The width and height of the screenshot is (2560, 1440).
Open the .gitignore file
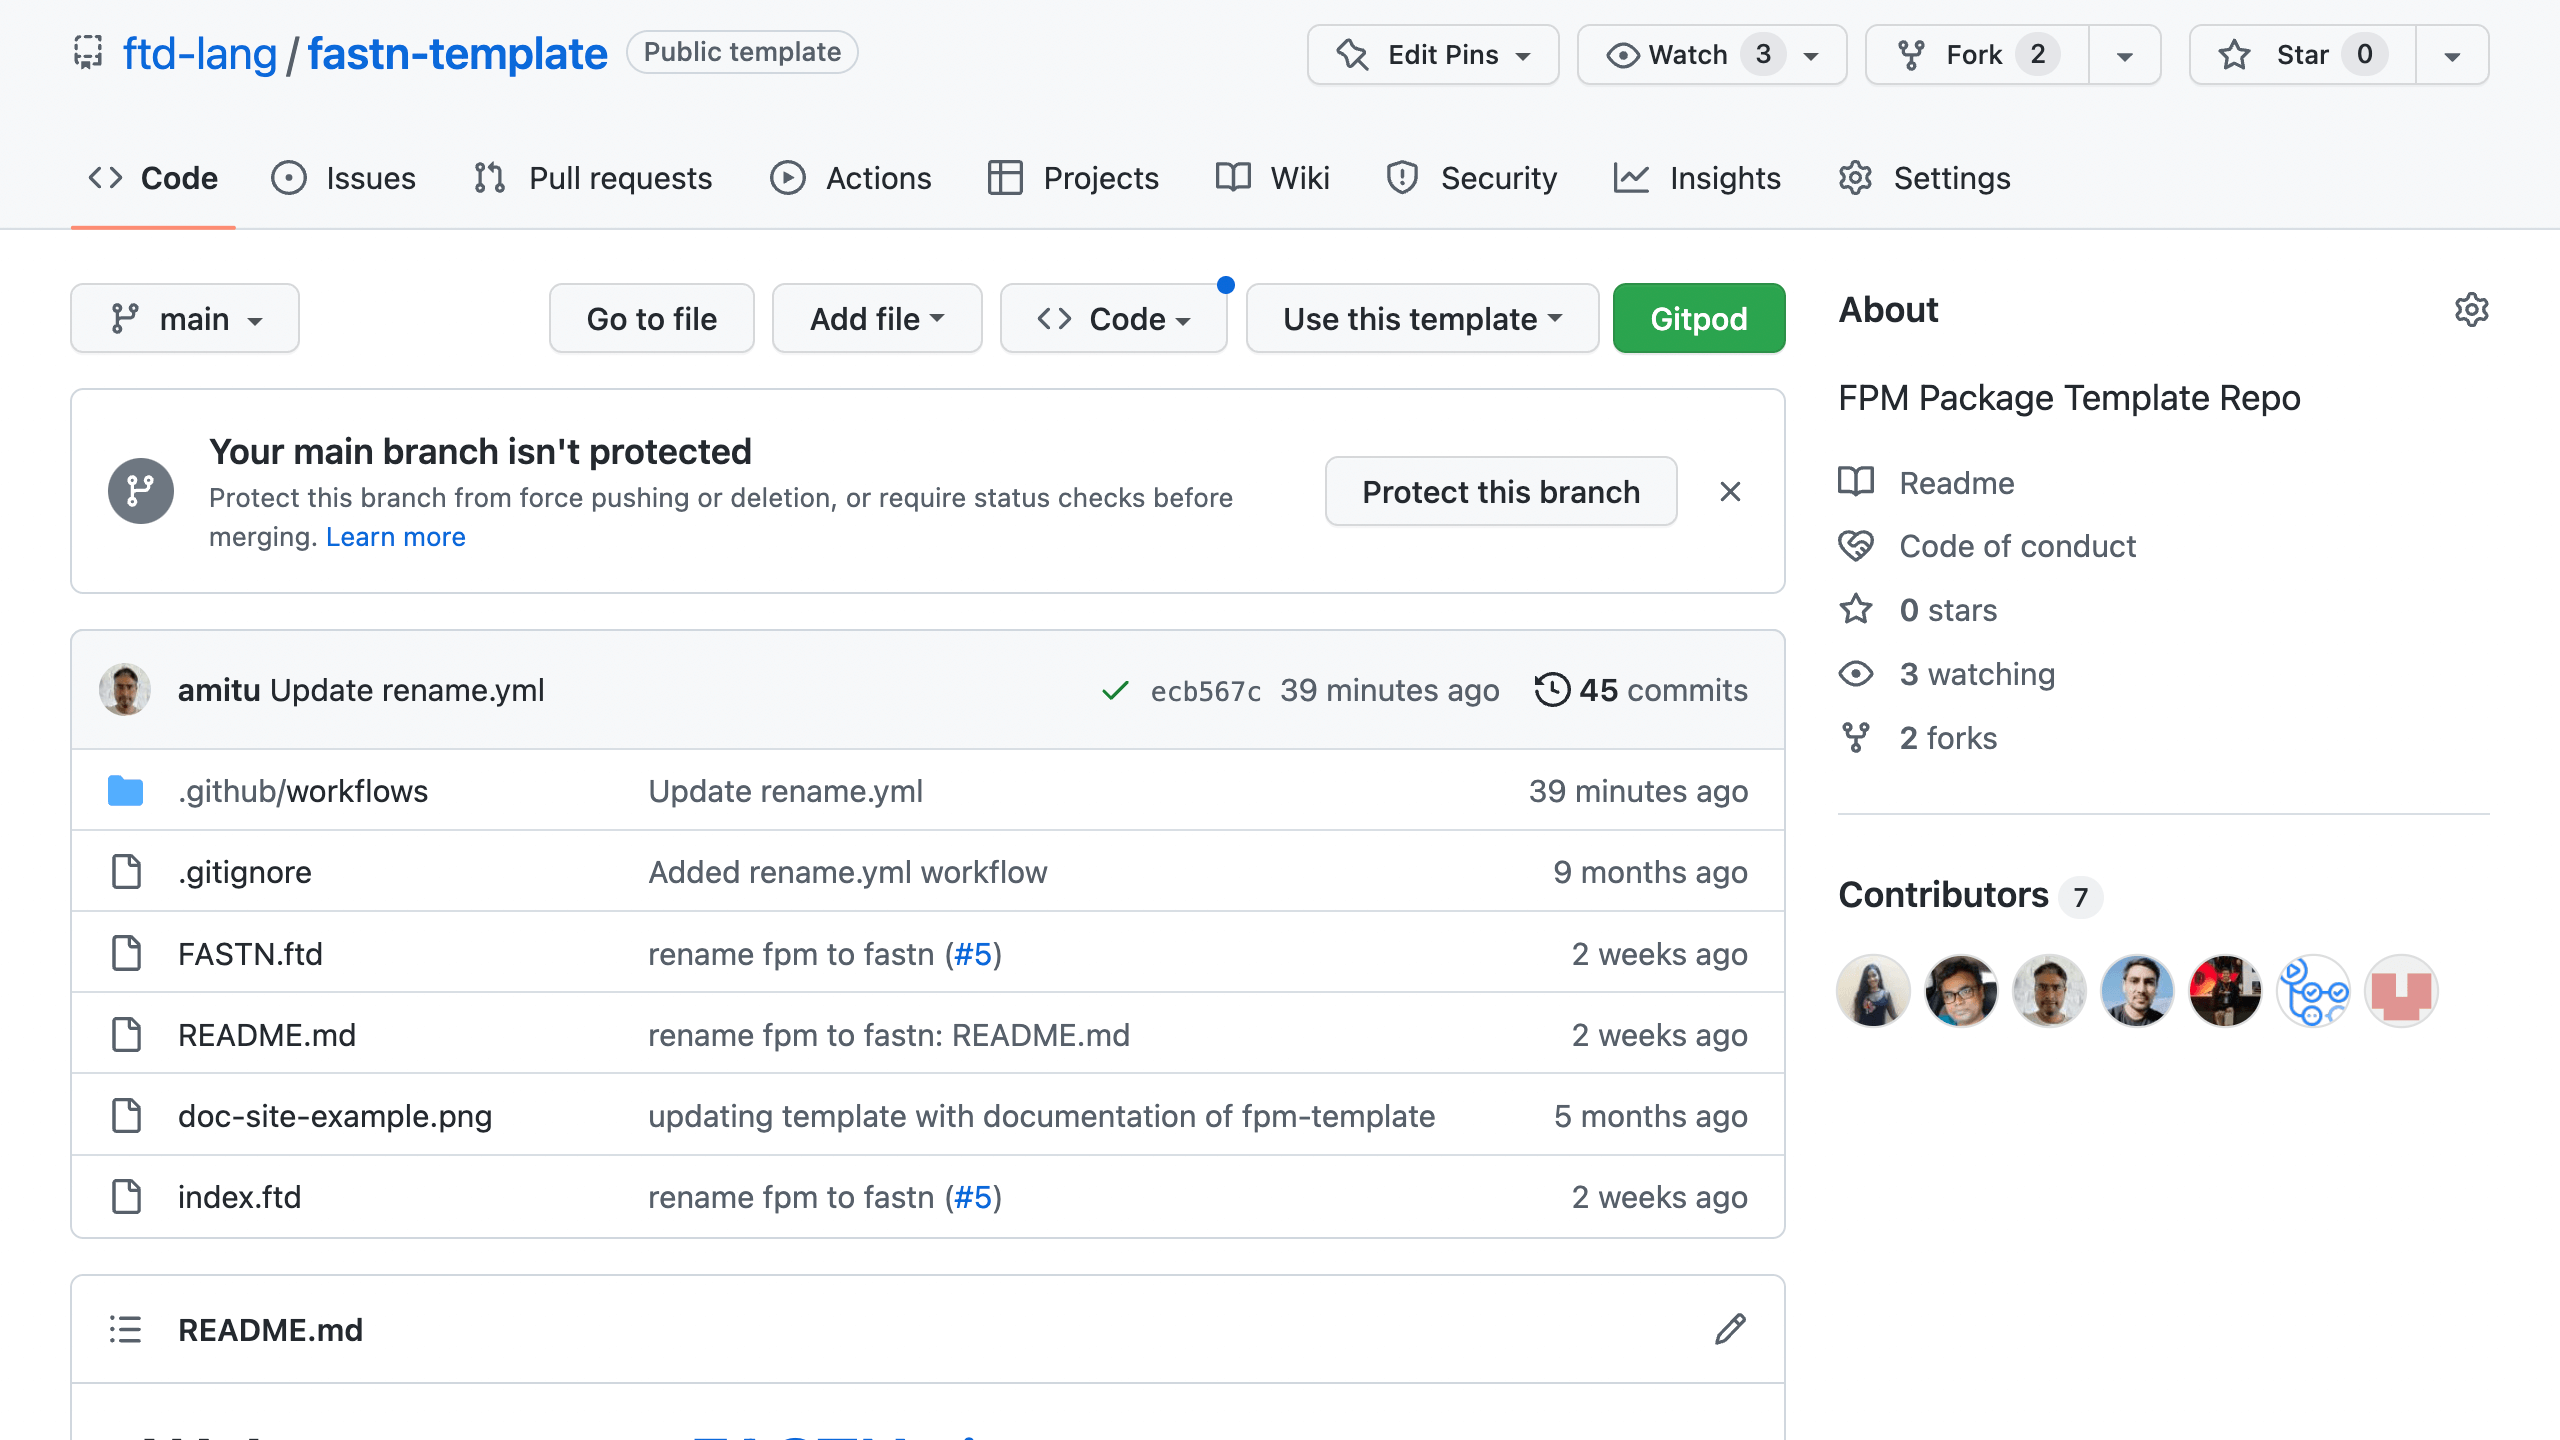pos(245,872)
